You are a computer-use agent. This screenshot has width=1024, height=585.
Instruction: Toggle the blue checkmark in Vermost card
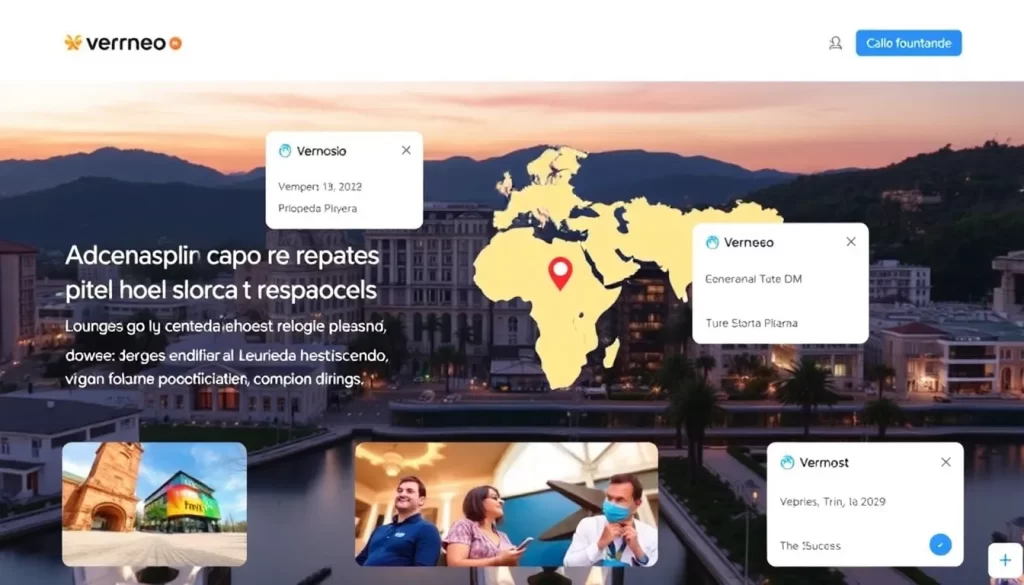tap(940, 544)
